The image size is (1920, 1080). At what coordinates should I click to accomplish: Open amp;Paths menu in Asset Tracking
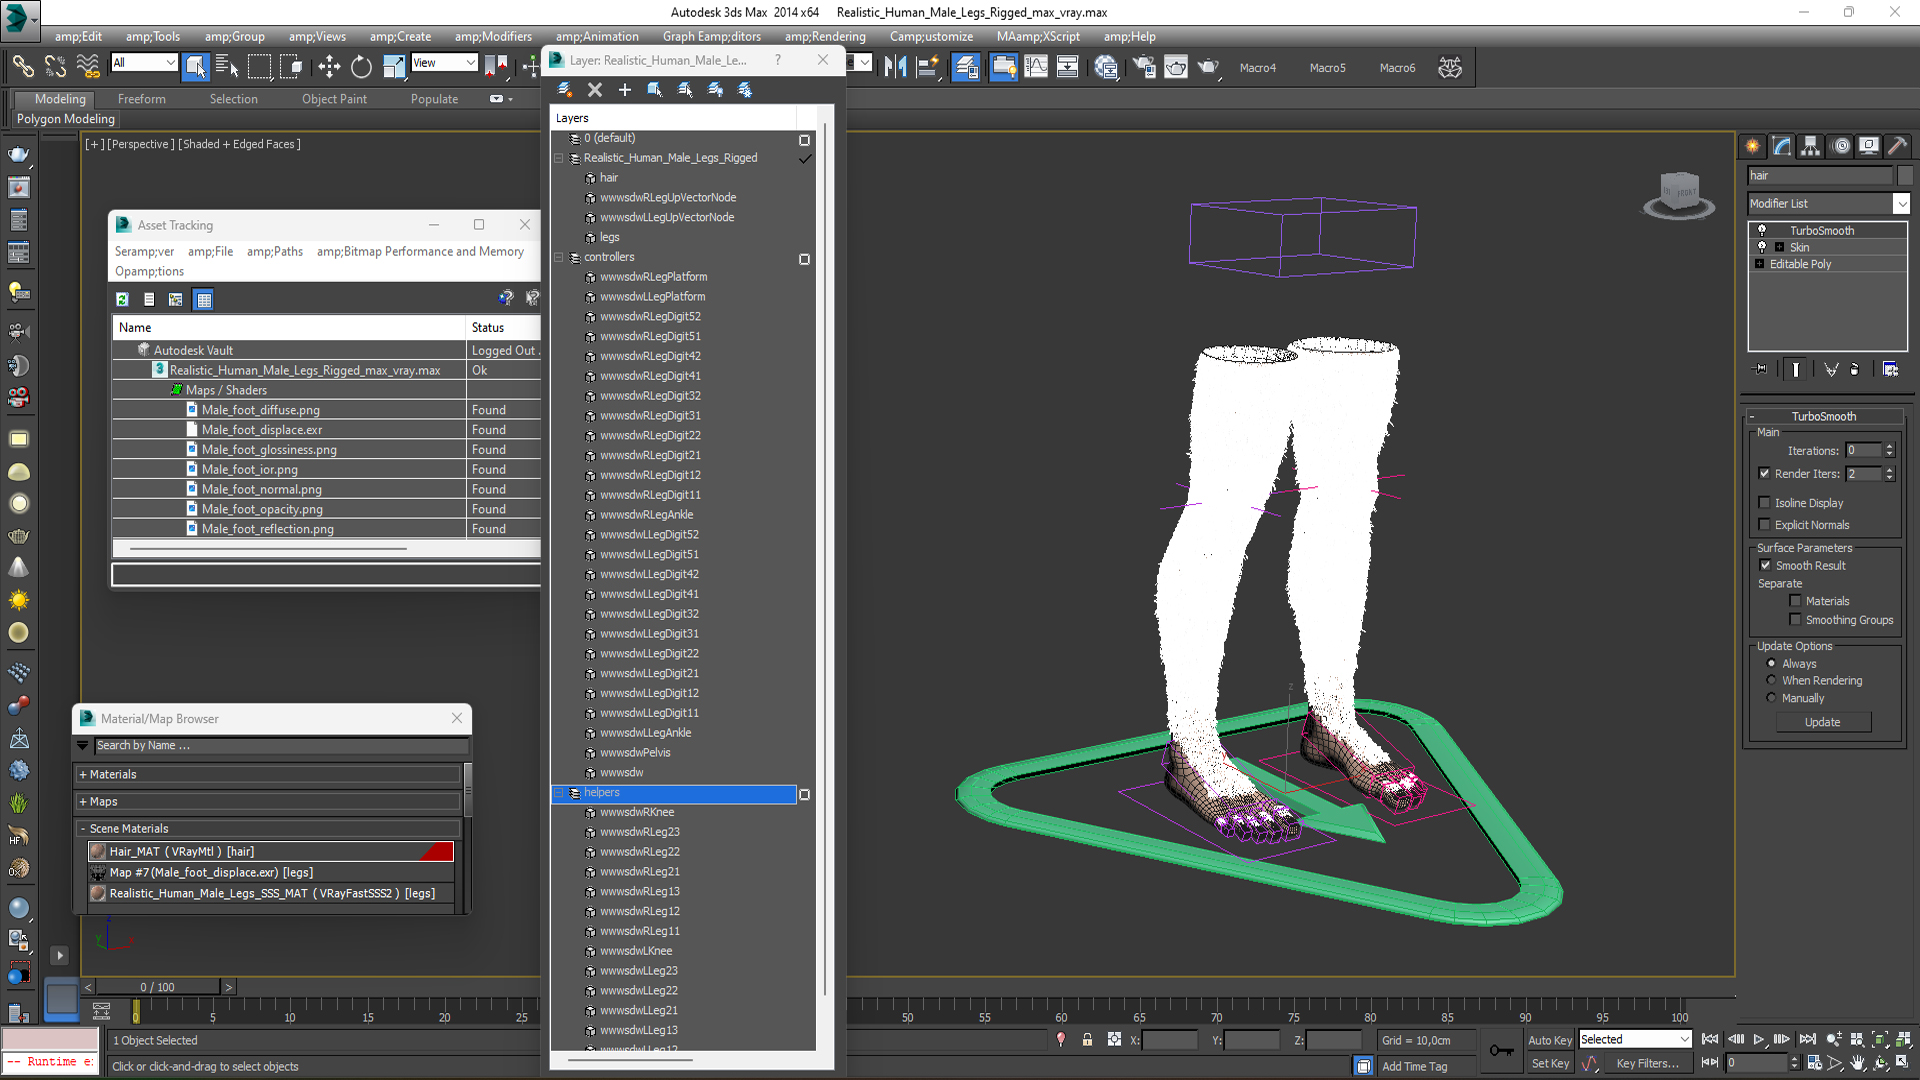click(x=275, y=252)
